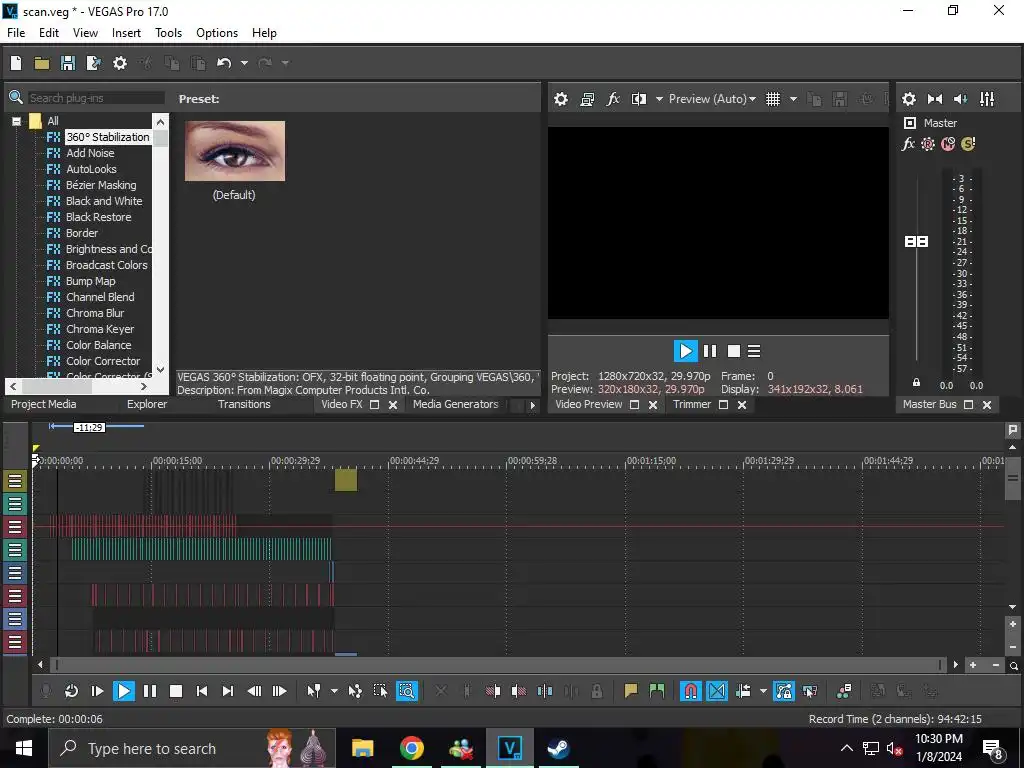Open video preview project settings gear

pyautogui.click(x=561, y=99)
